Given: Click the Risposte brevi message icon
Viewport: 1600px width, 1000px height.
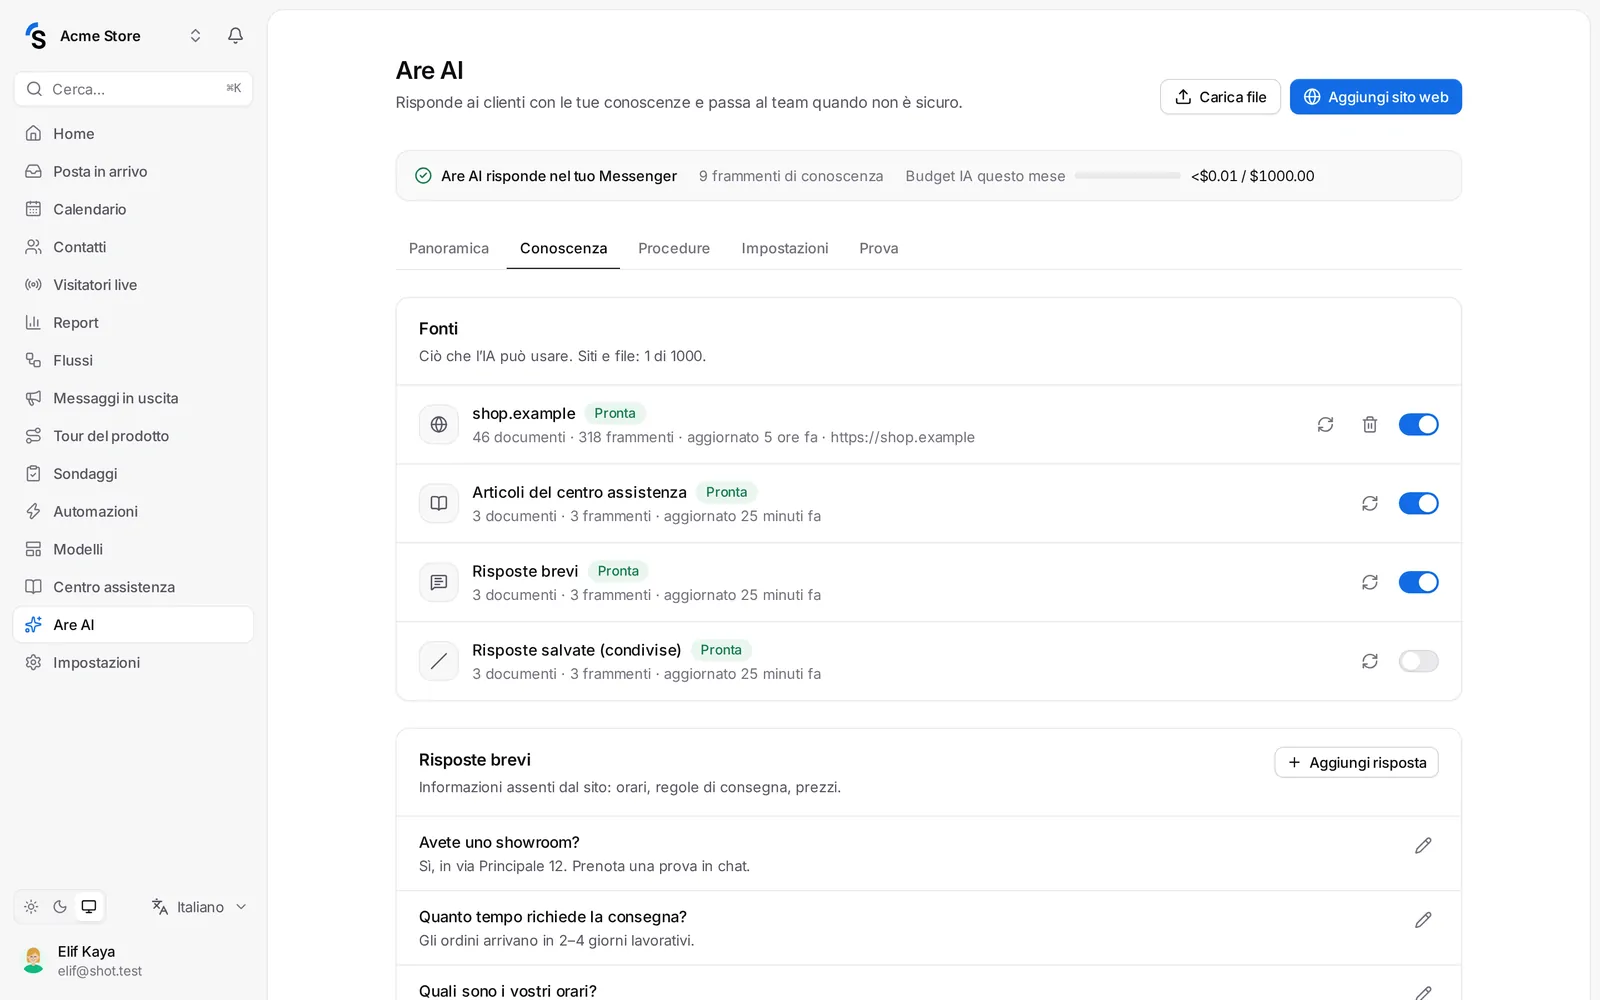Looking at the screenshot, I should tap(439, 583).
